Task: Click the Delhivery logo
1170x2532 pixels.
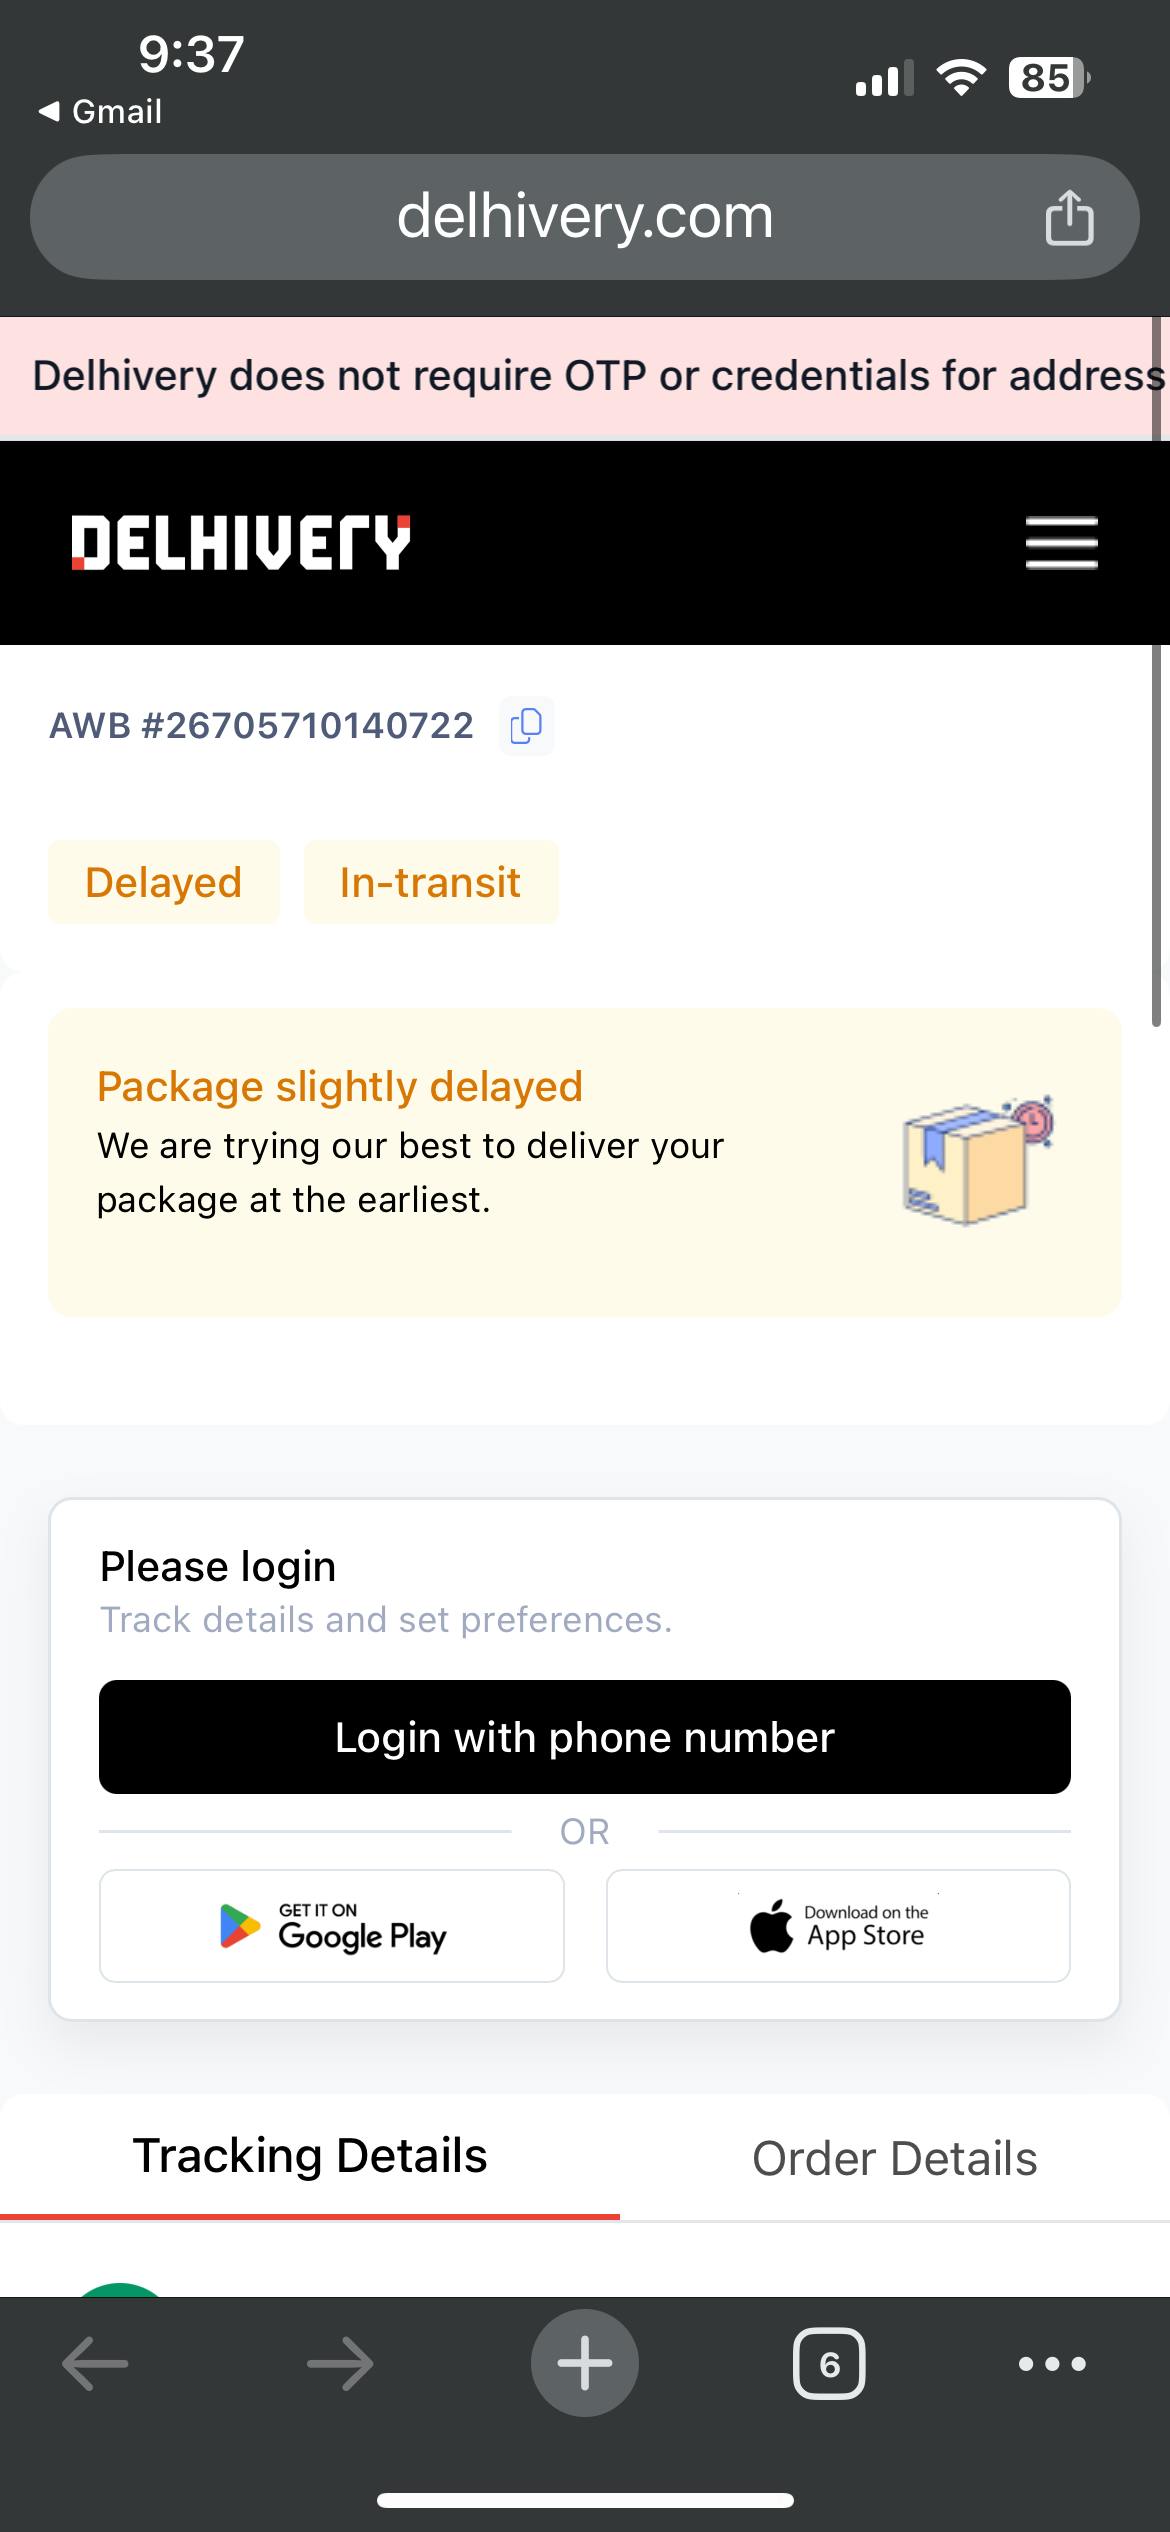Action: [x=240, y=543]
